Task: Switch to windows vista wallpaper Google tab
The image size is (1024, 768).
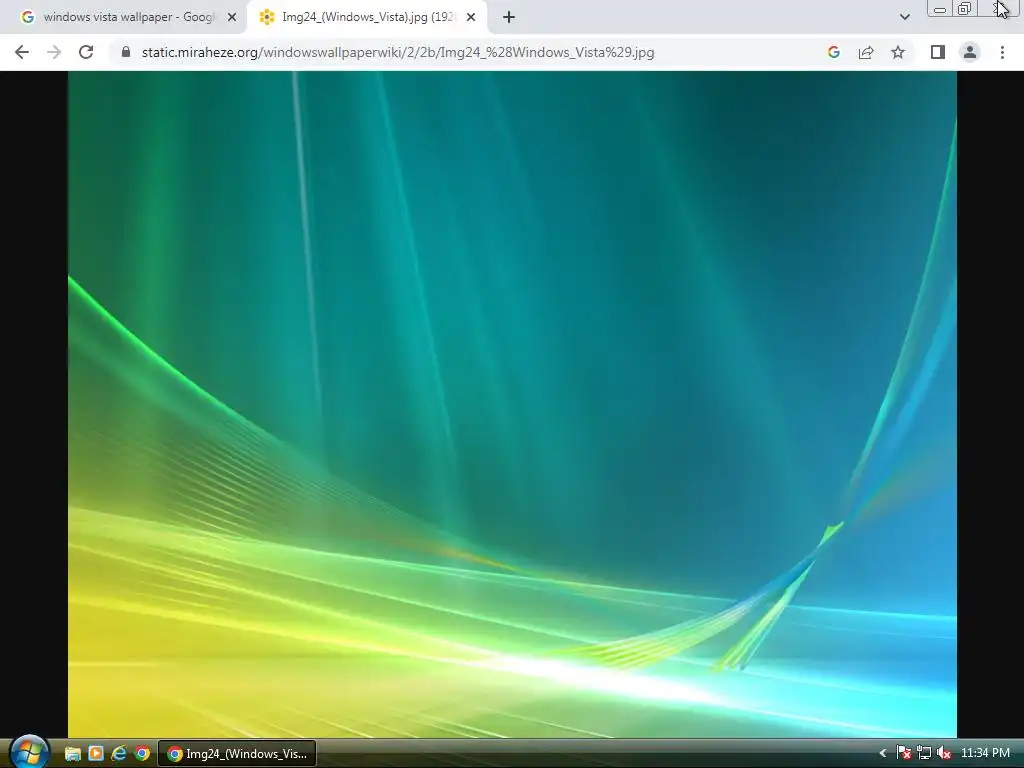Action: [129, 18]
